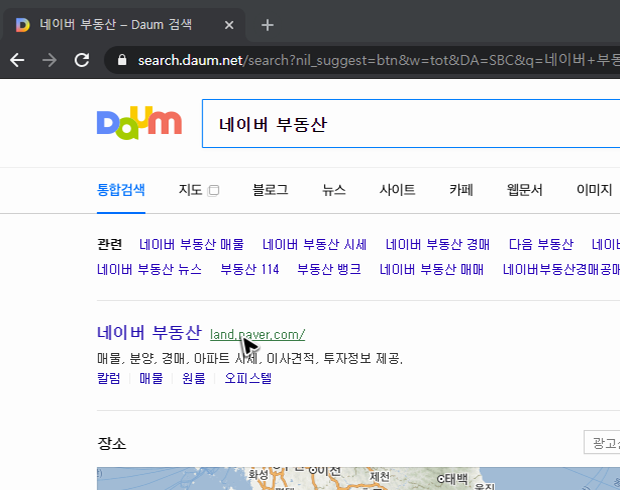Click related search 부동산 114
This screenshot has width=620, height=490.
click(250, 270)
